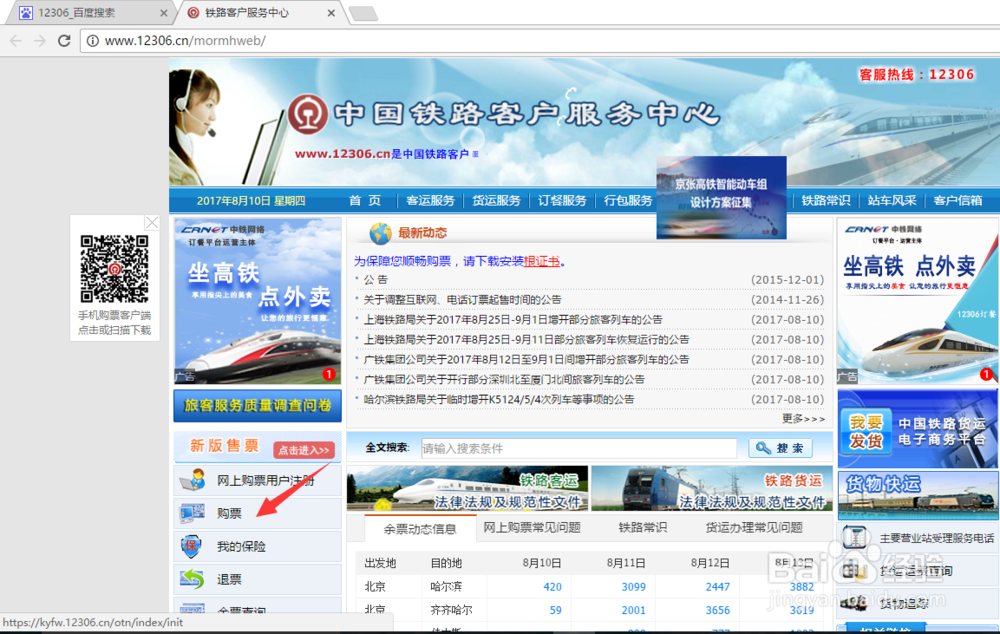Image resolution: width=1000 pixels, height=634 pixels.
Task: Close the QR code floating panel
Action: 152,223
